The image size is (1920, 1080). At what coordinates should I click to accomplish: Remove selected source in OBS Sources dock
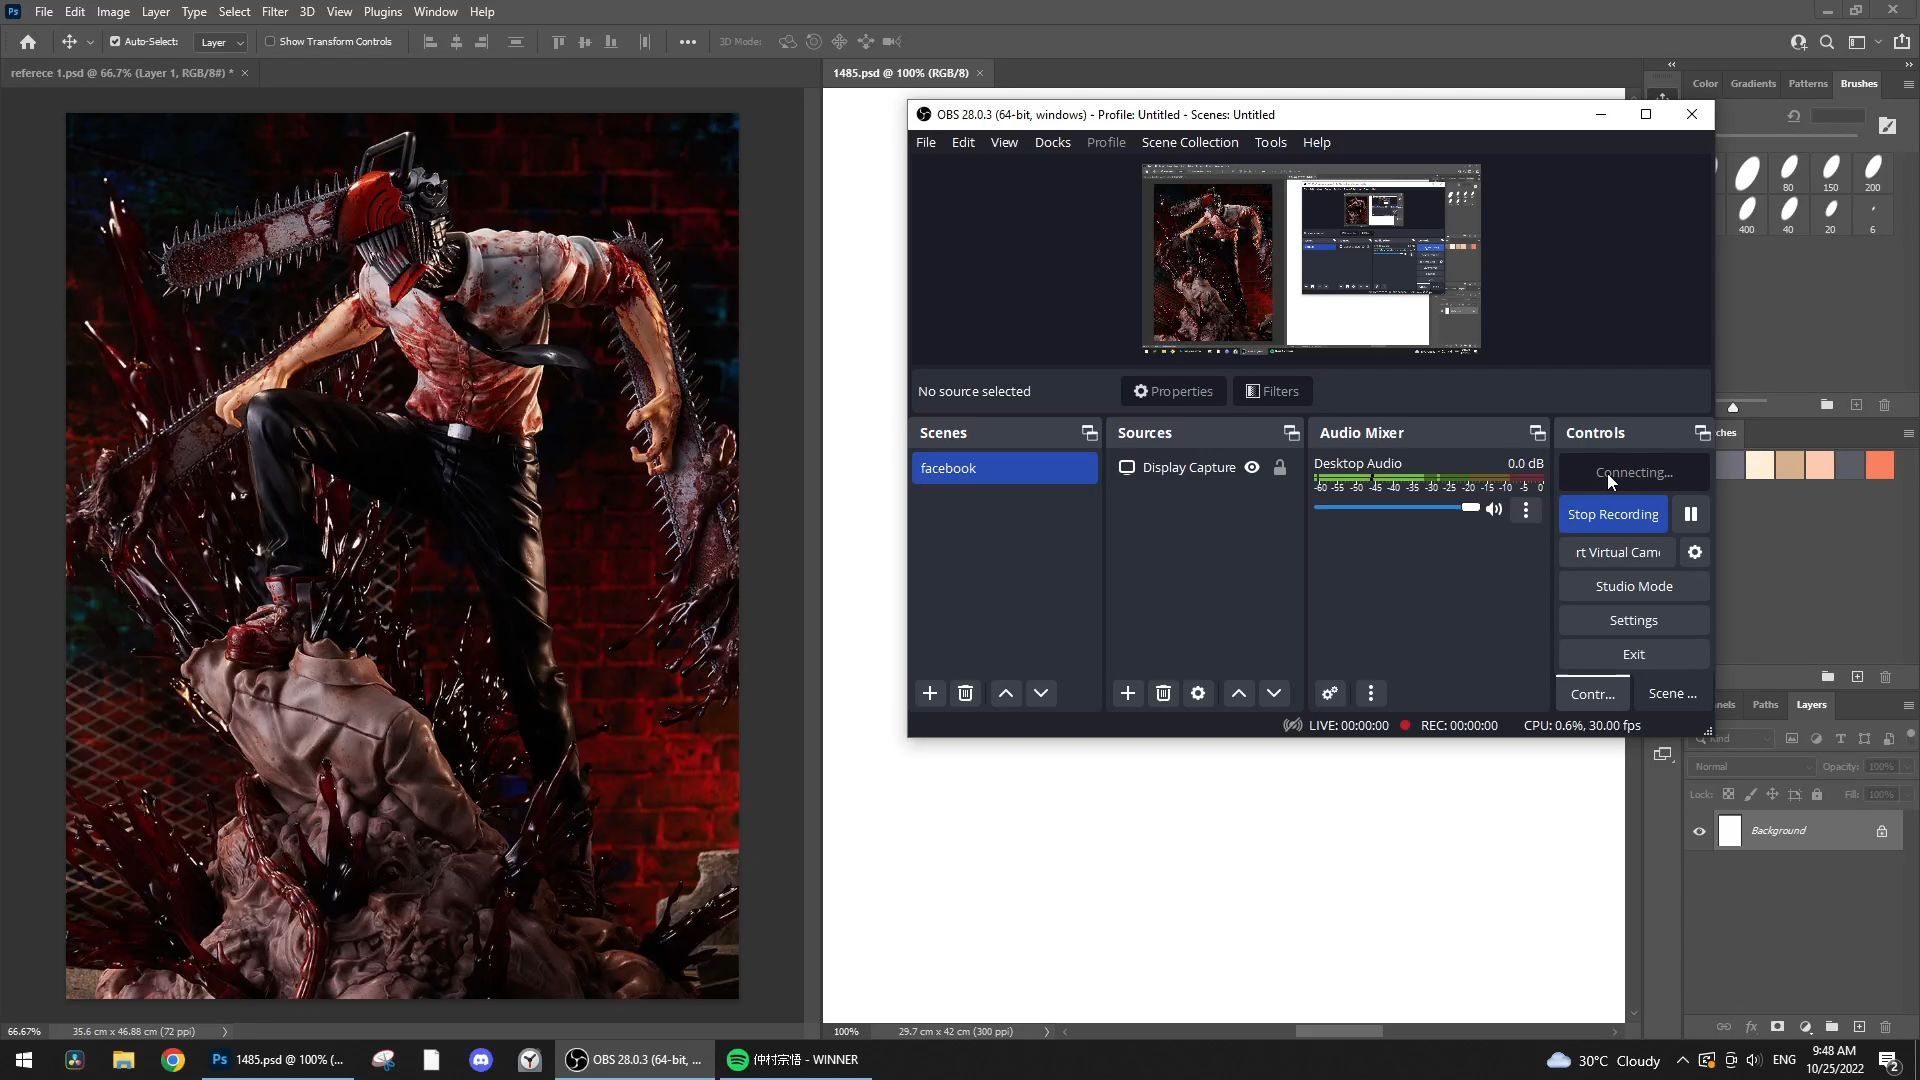click(1163, 693)
